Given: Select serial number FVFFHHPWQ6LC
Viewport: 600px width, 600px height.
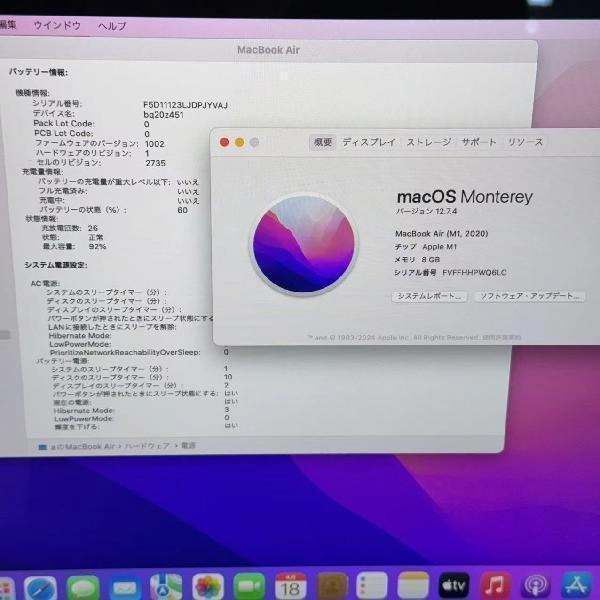Looking at the screenshot, I should (x=474, y=272).
